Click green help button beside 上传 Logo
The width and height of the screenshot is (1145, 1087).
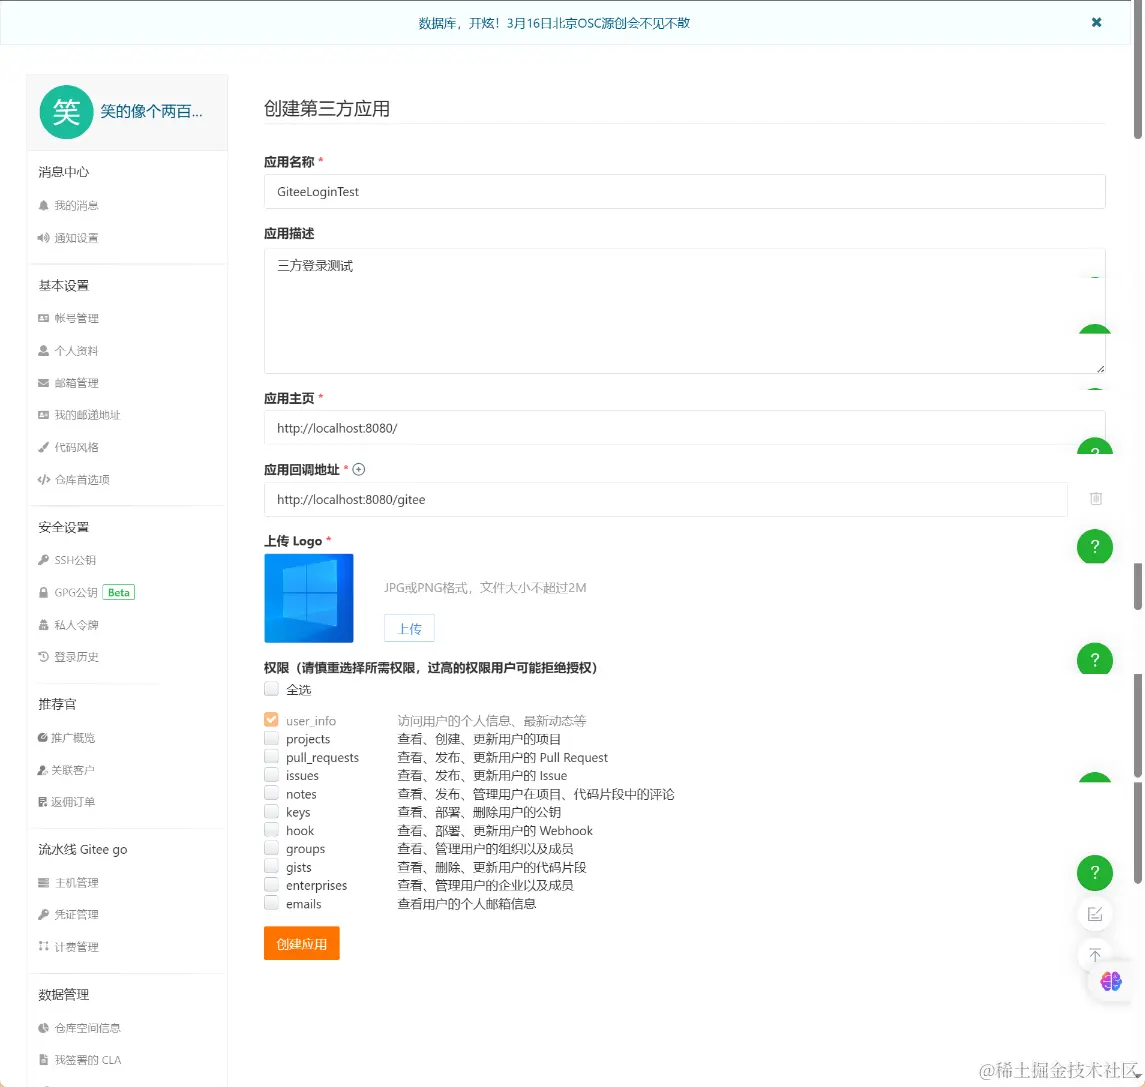1095,547
